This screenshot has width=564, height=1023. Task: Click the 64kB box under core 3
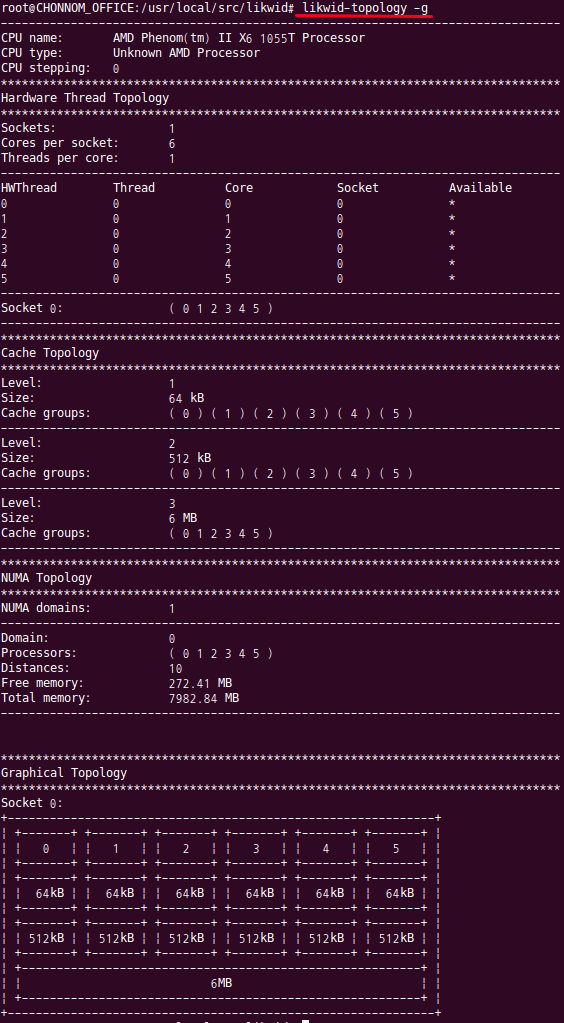pos(256,893)
